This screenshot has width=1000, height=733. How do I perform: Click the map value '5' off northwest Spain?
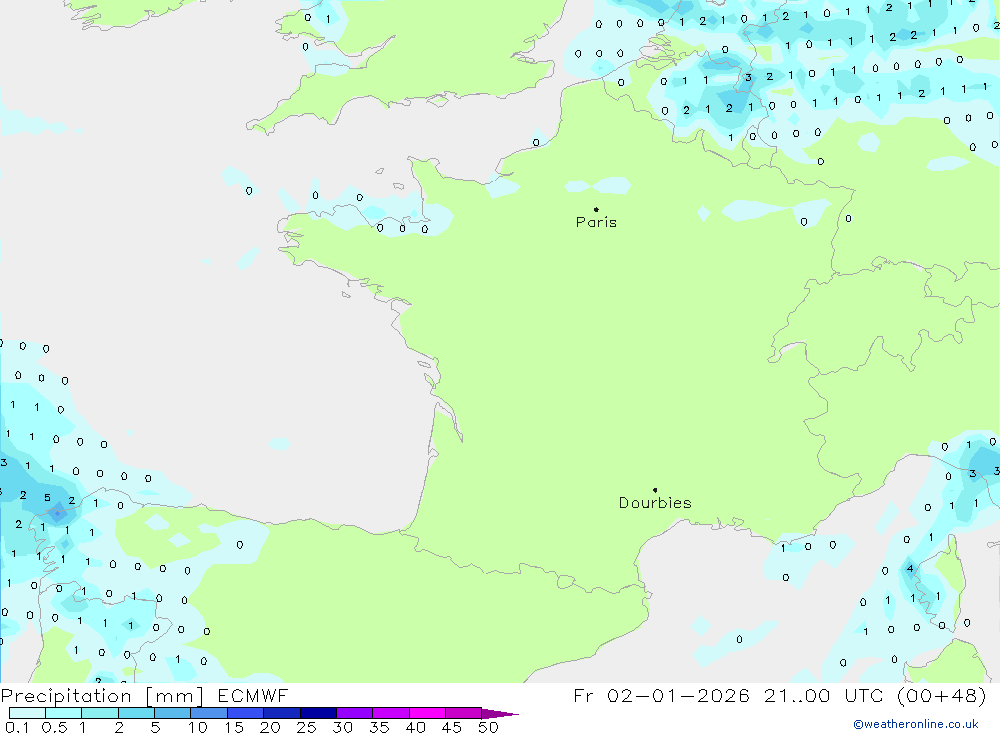[47, 498]
